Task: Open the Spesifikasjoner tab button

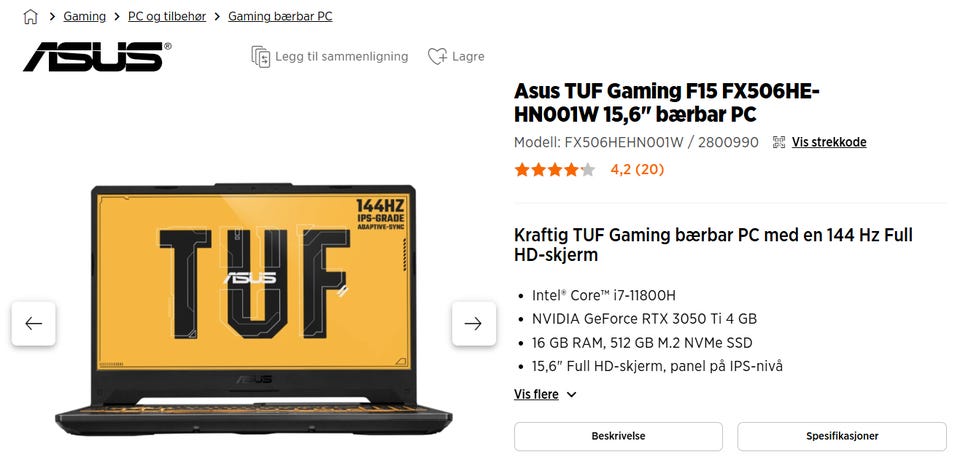Action: 842,436
